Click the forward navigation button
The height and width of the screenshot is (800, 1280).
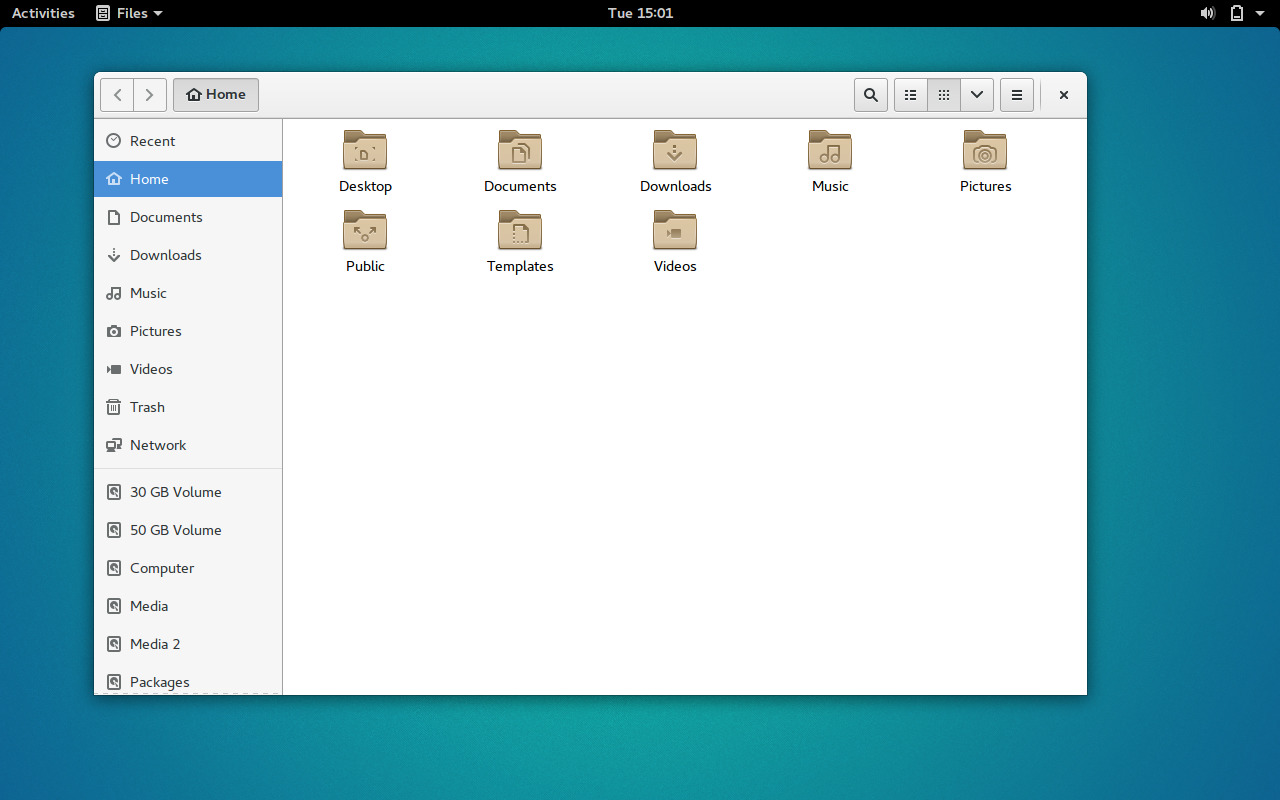pos(149,94)
